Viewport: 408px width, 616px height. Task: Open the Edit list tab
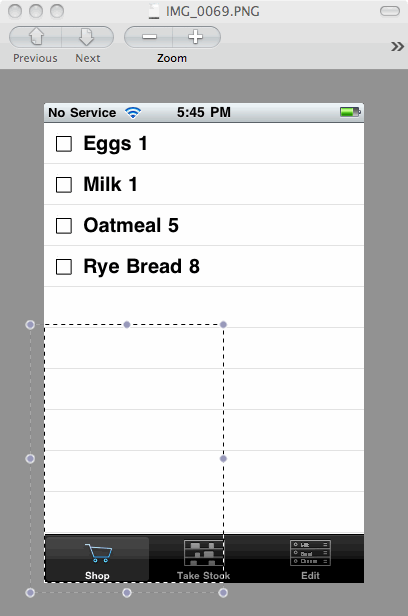coord(310,559)
